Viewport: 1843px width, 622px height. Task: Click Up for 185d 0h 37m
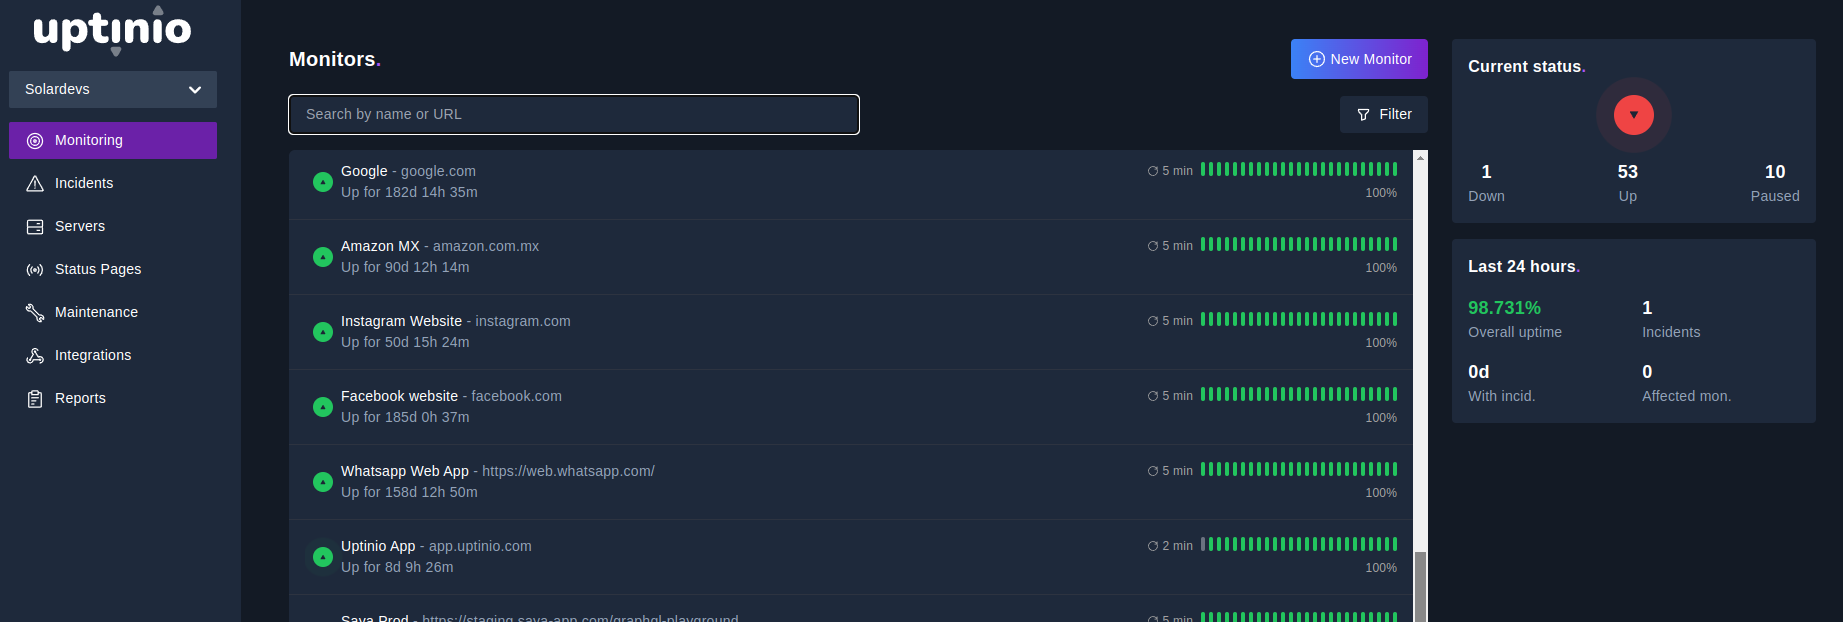click(x=405, y=417)
